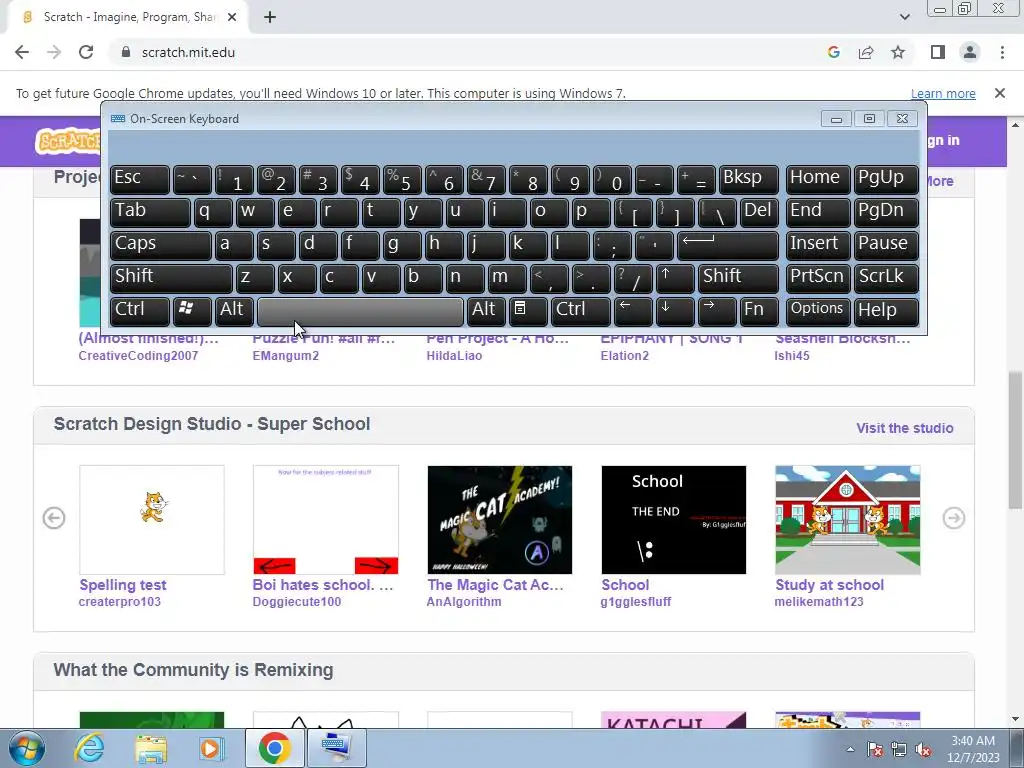
Task: Click the down arrow key on On-Screen Keyboard
Action: (675, 310)
